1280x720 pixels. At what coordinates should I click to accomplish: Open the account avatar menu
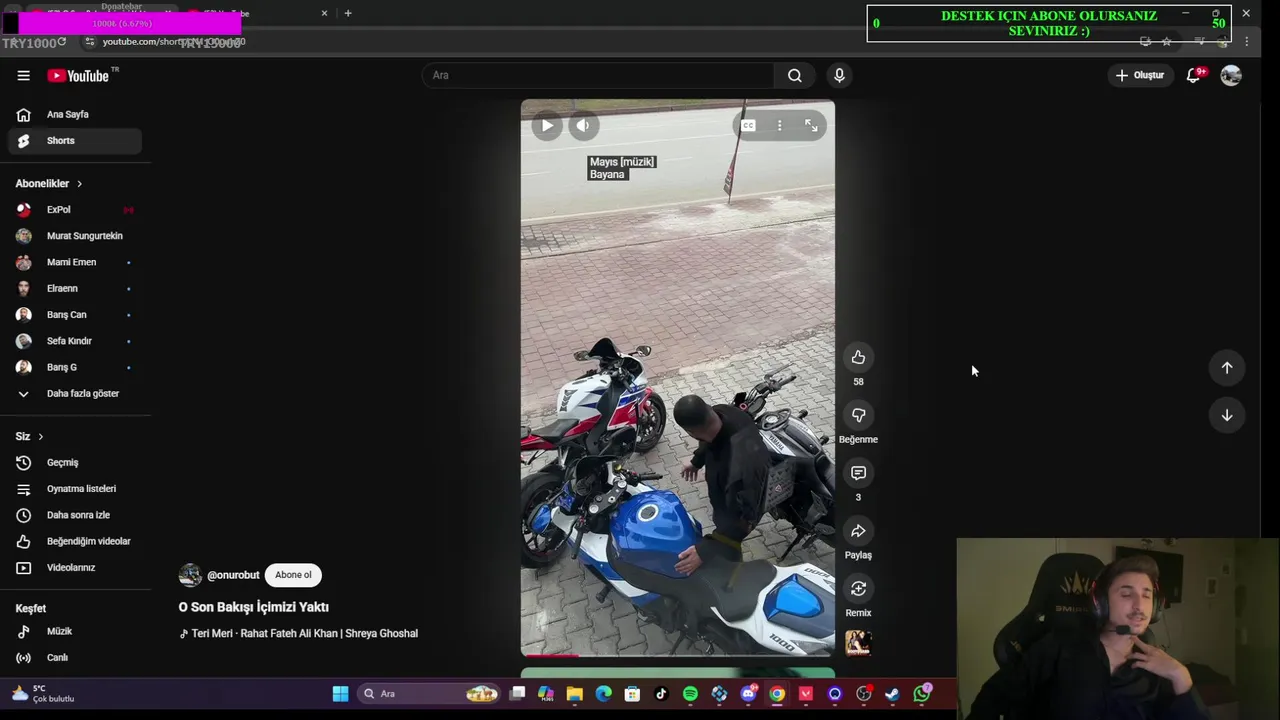(x=1231, y=75)
